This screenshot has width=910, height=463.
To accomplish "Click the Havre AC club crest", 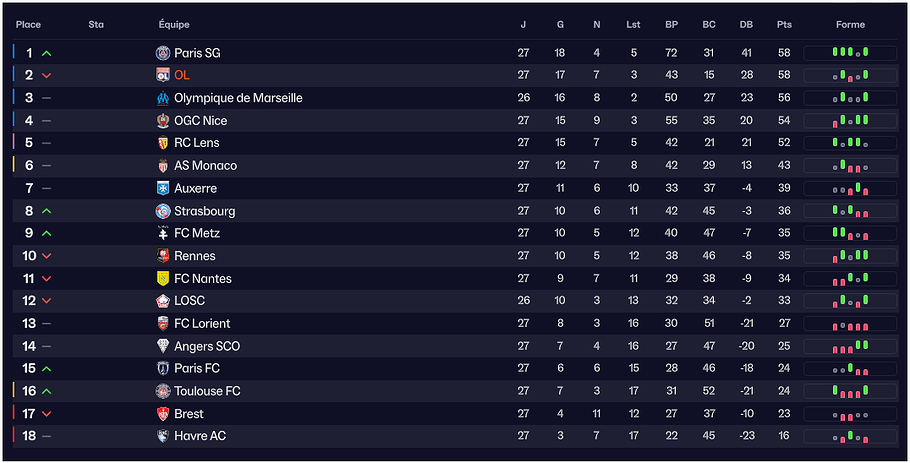I will [163, 436].
